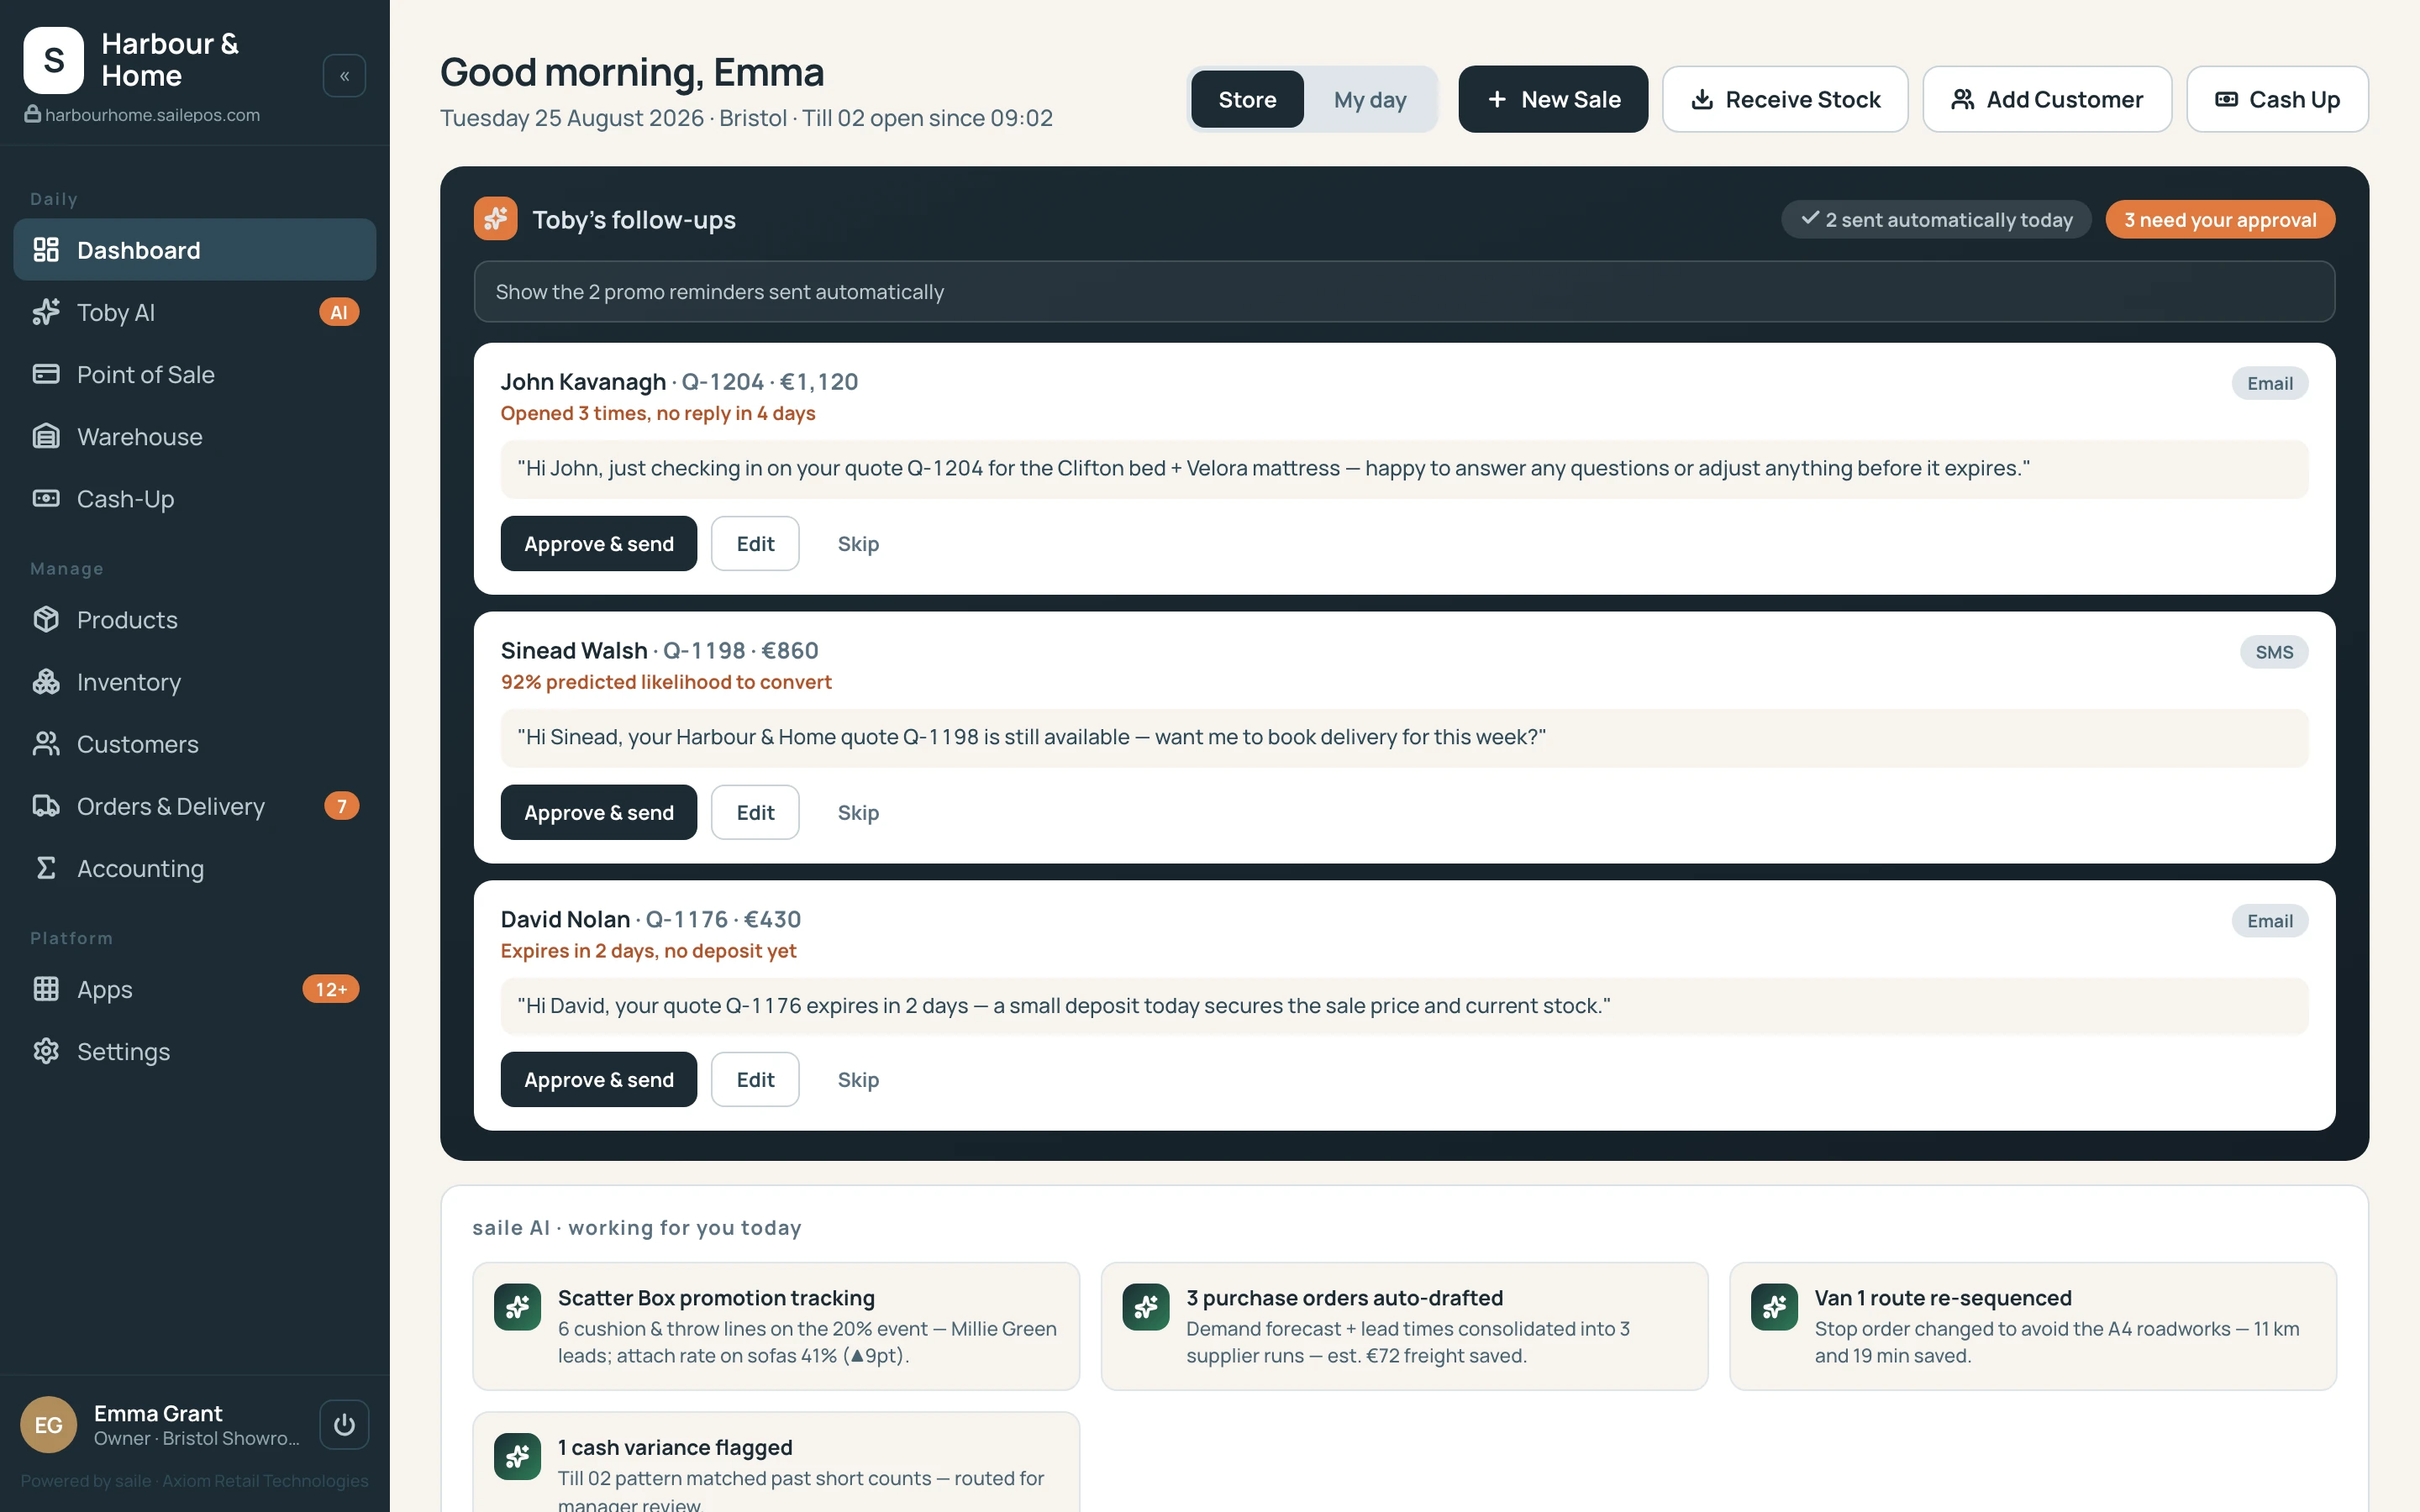The height and width of the screenshot is (1512, 2420).
Task: Open the Inventory menu item
Action: click(195, 681)
